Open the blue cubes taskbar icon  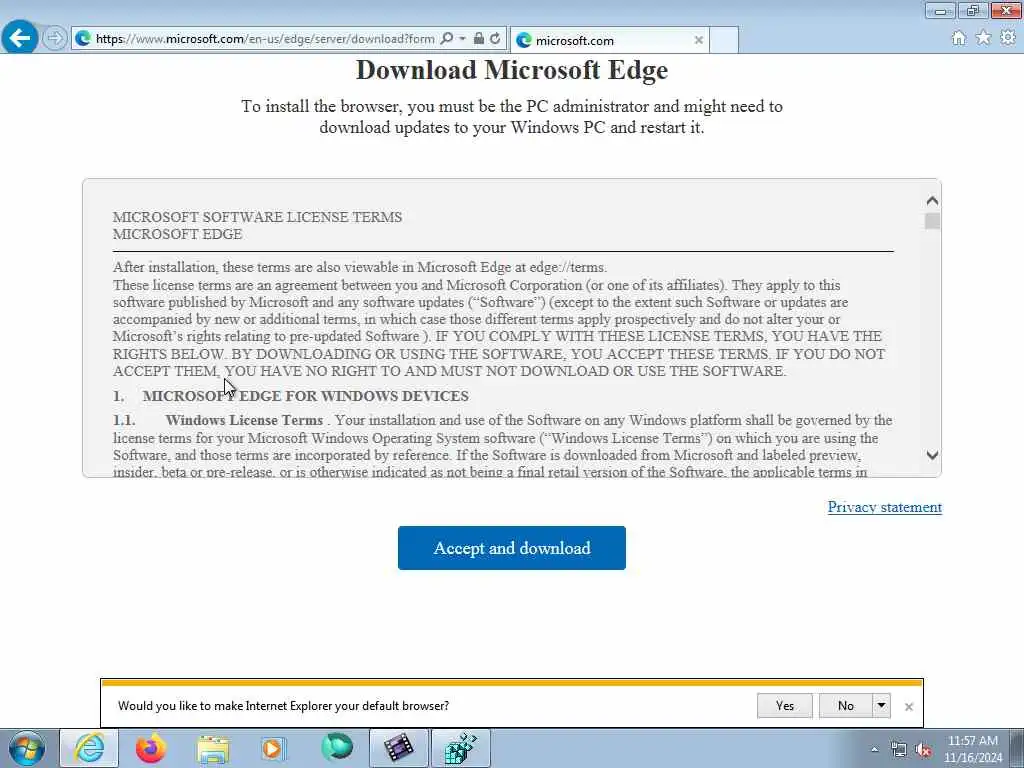pos(460,748)
